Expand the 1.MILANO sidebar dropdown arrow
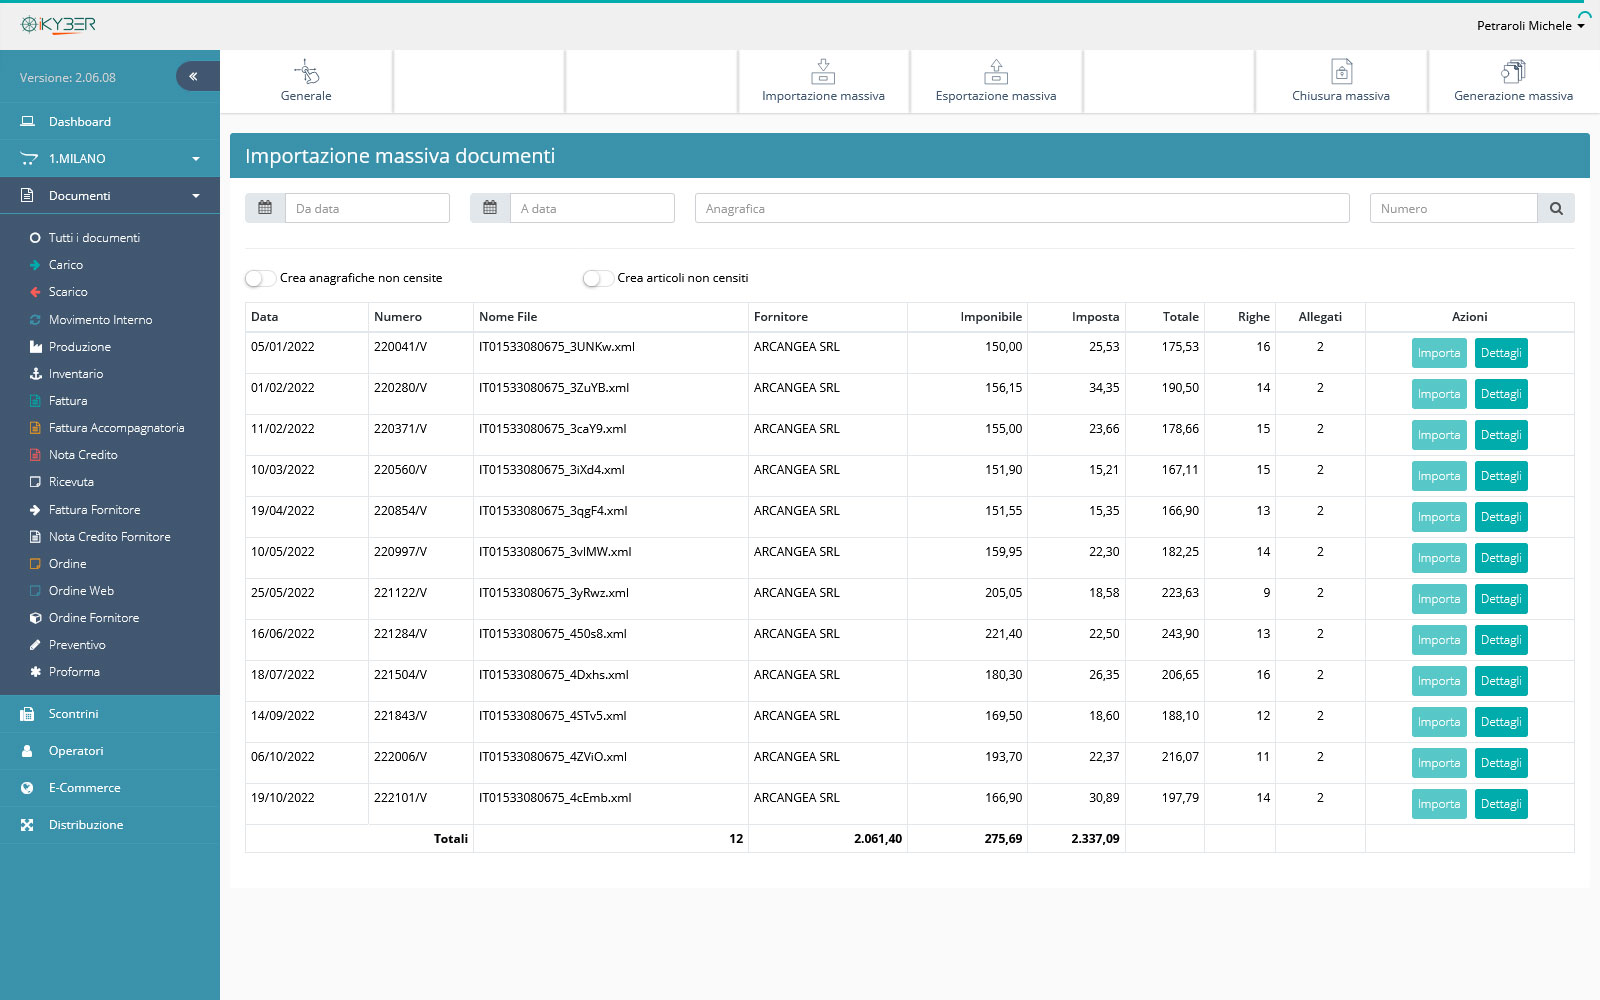 point(196,159)
